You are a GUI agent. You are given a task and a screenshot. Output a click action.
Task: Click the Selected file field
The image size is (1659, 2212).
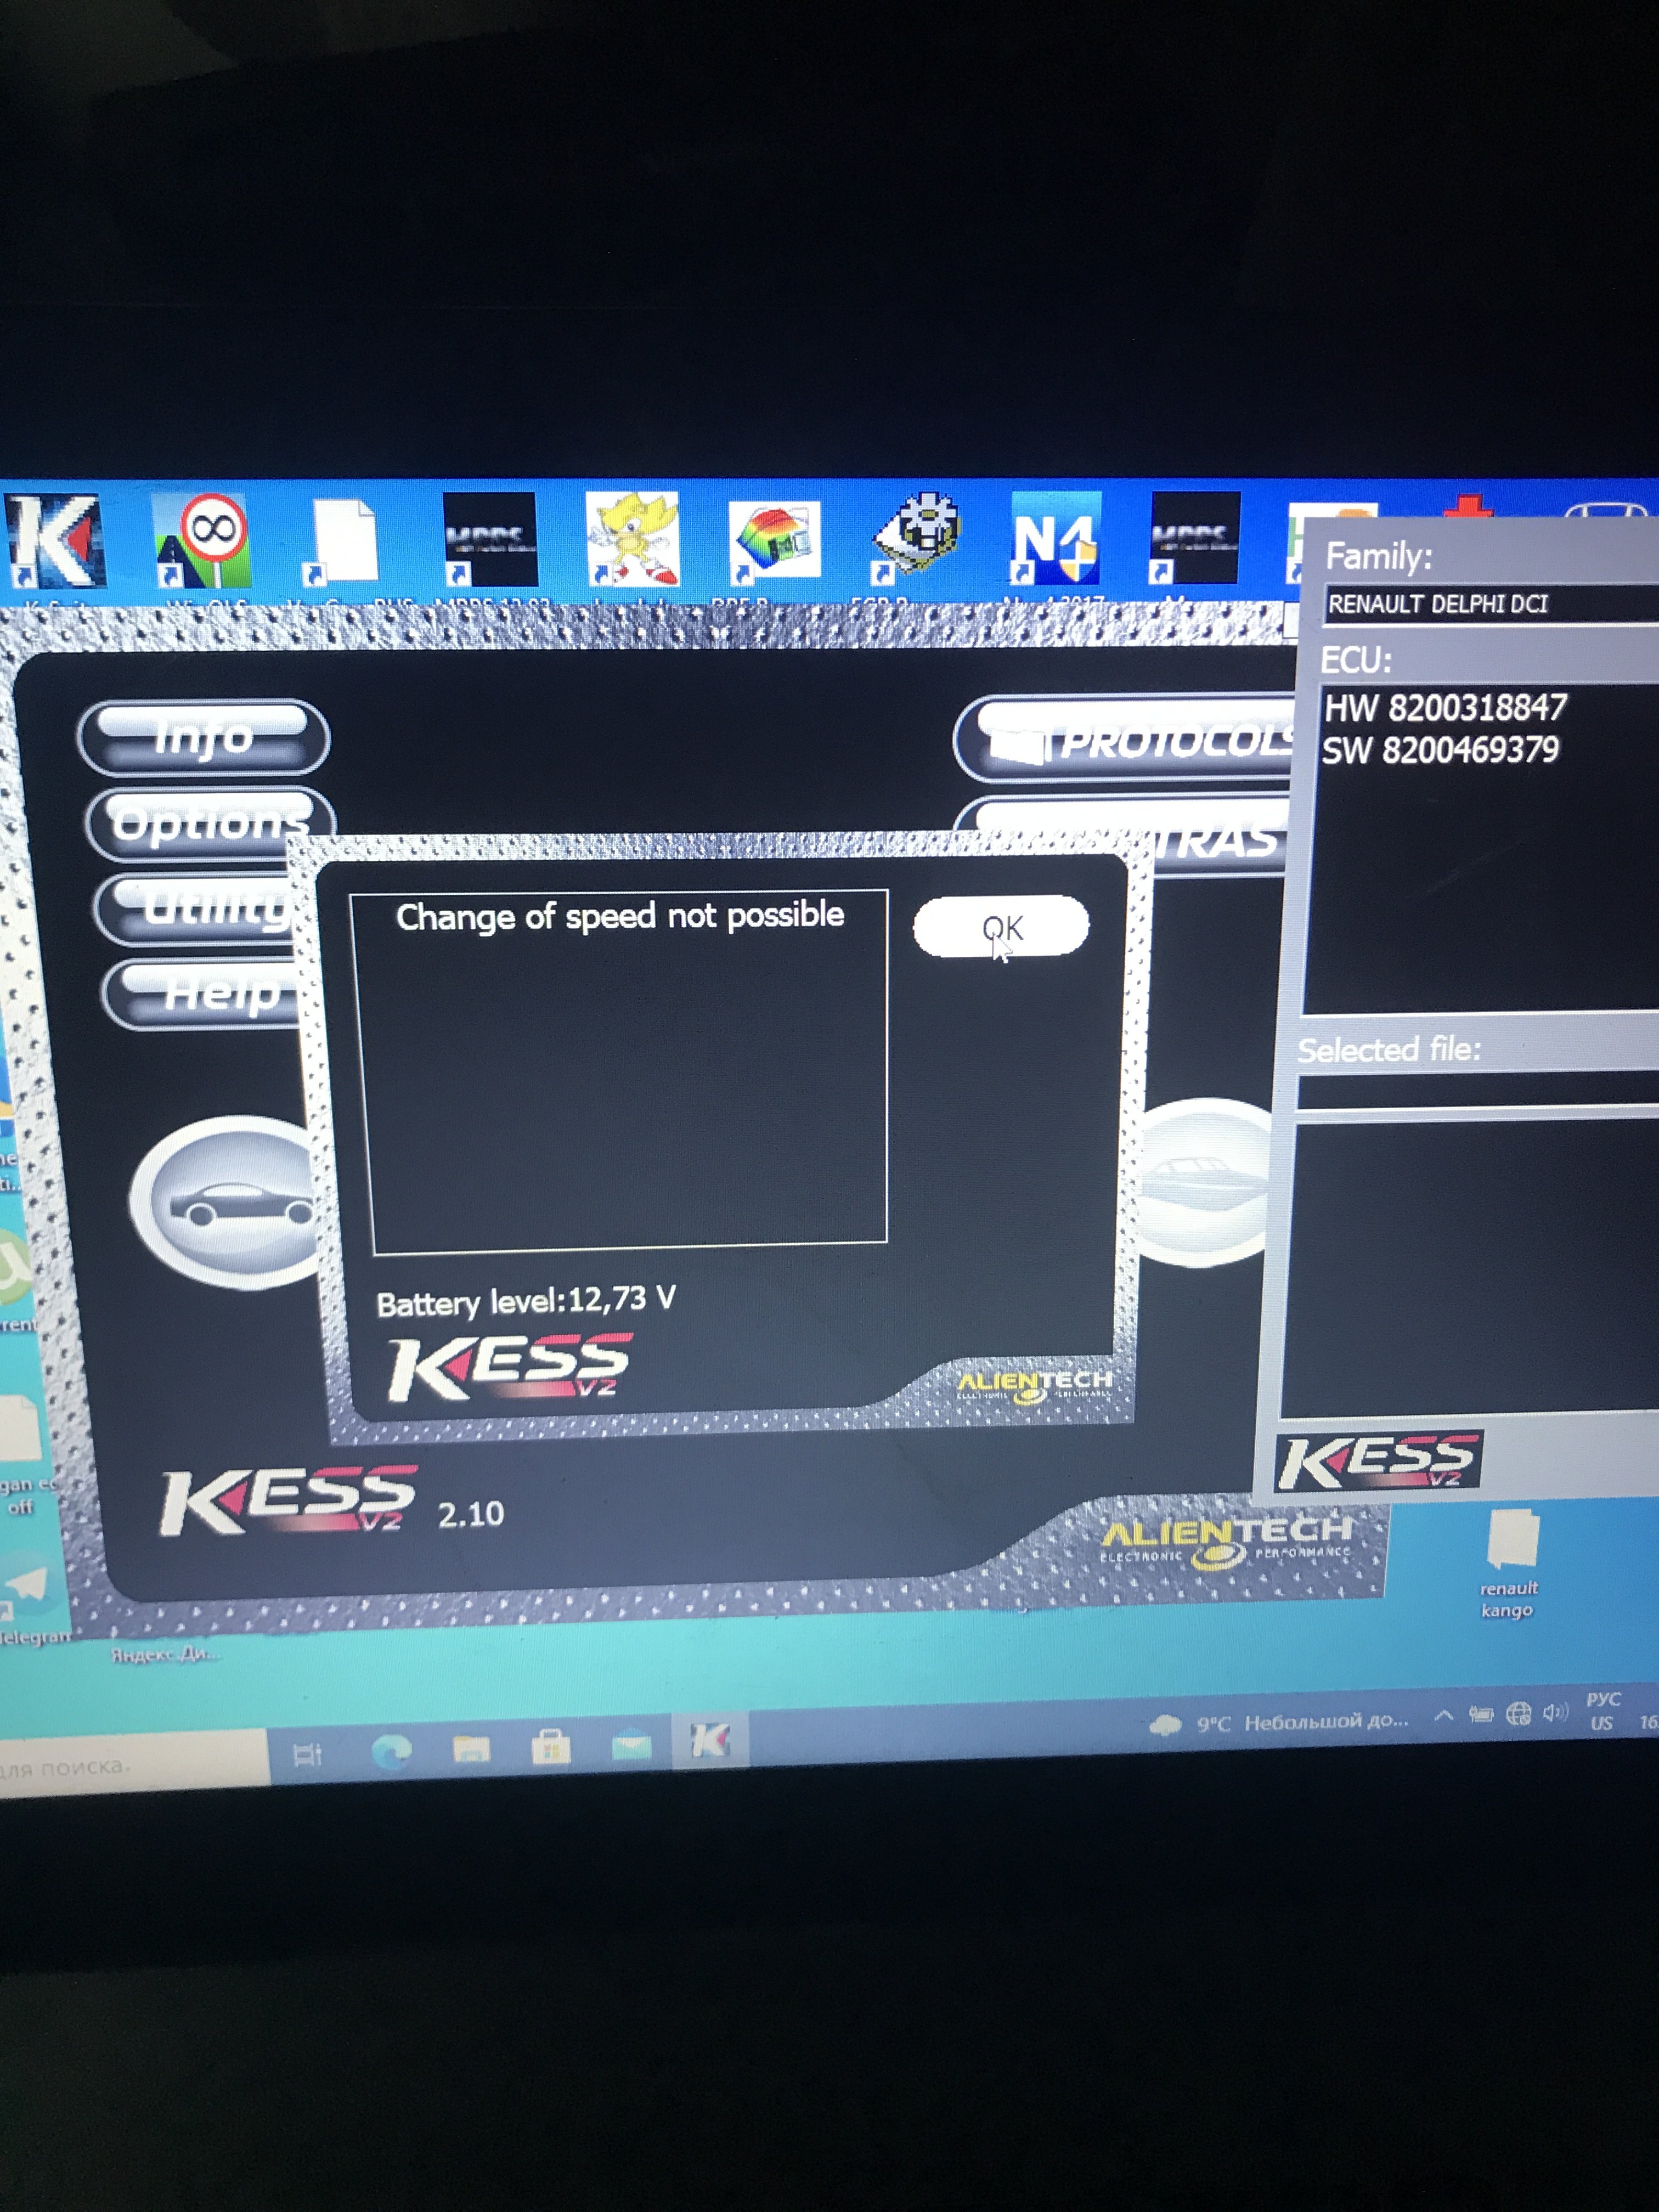click(1475, 1092)
